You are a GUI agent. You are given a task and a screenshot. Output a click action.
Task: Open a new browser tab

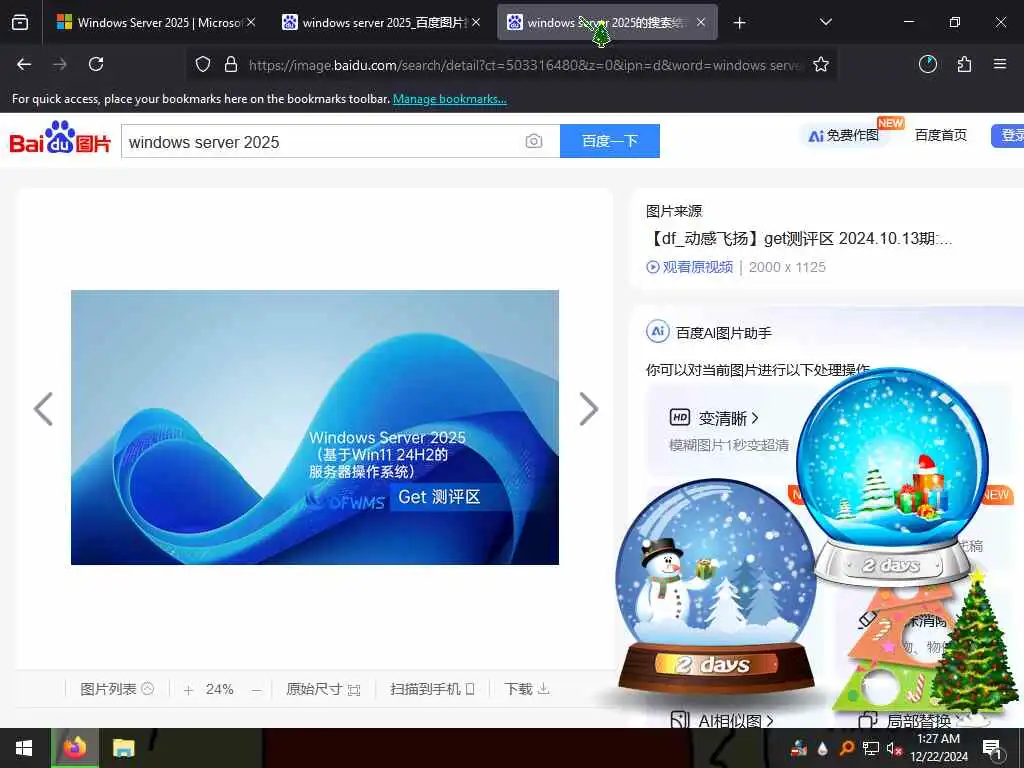(x=739, y=23)
